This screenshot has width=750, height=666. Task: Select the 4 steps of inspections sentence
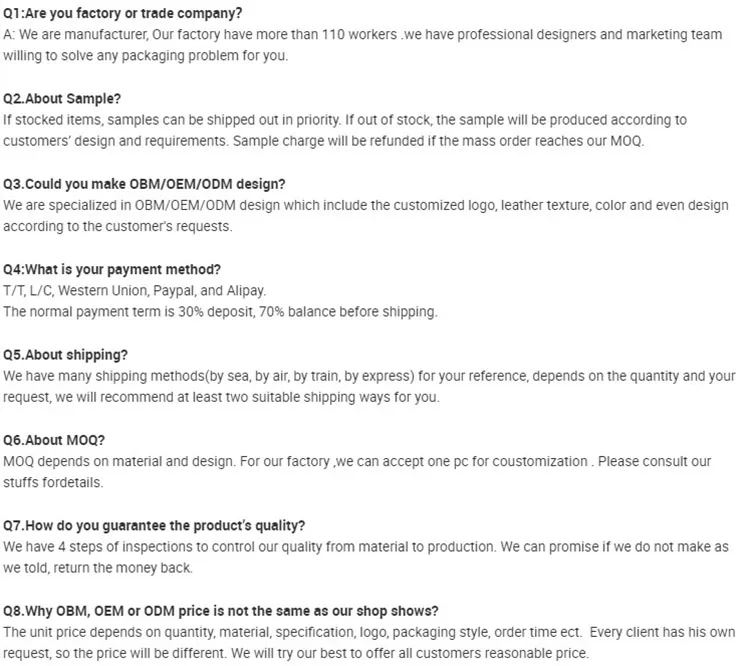pyautogui.click(x=249, y=547)
